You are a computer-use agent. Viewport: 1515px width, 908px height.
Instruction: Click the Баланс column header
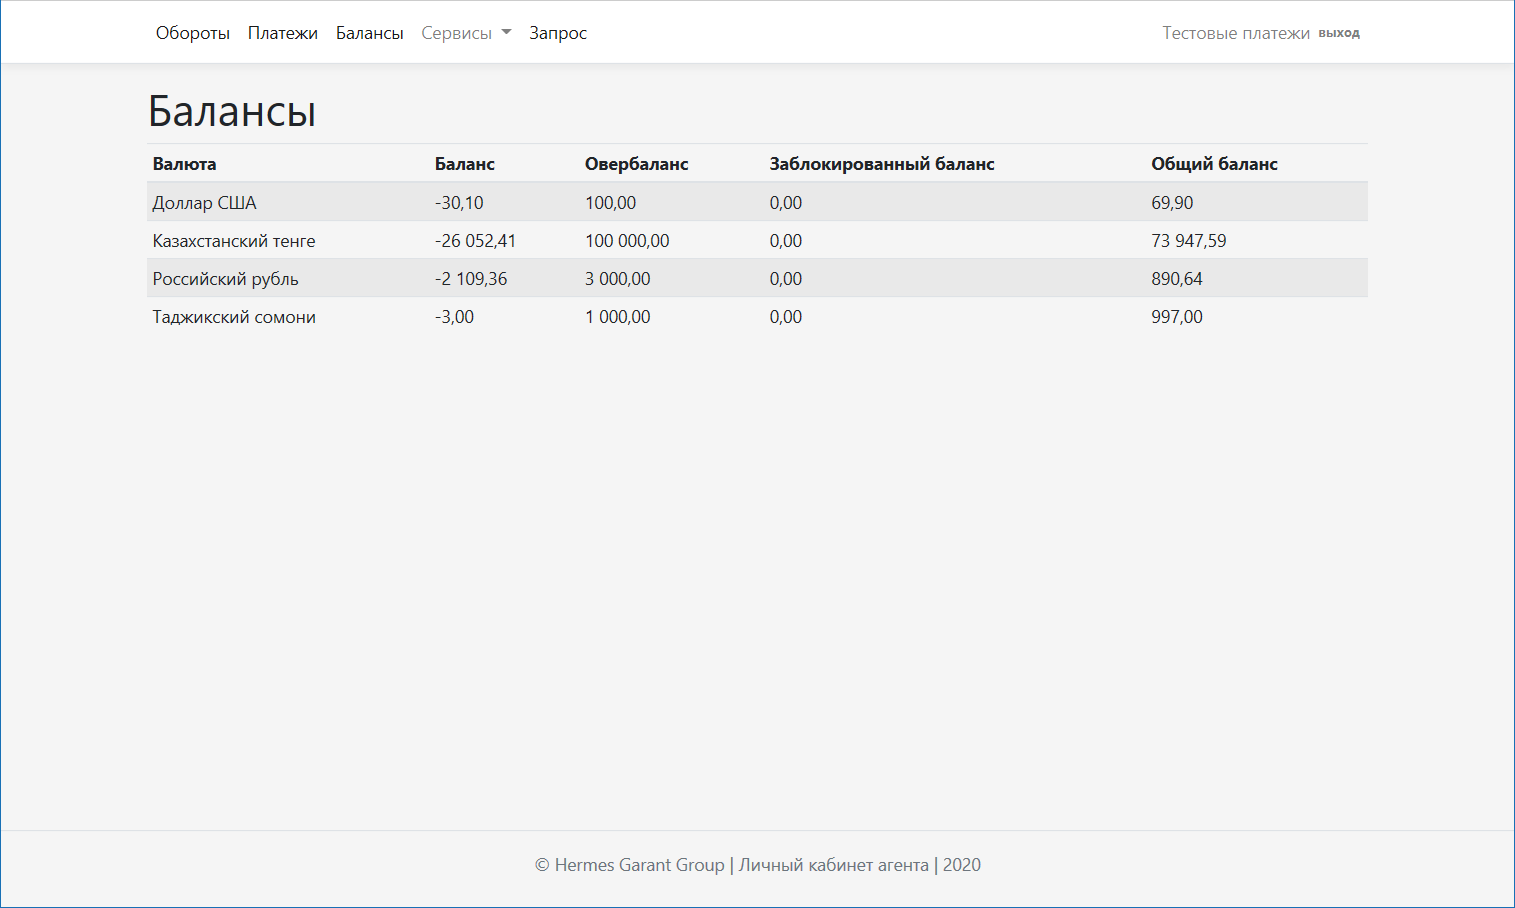(465, 164)
